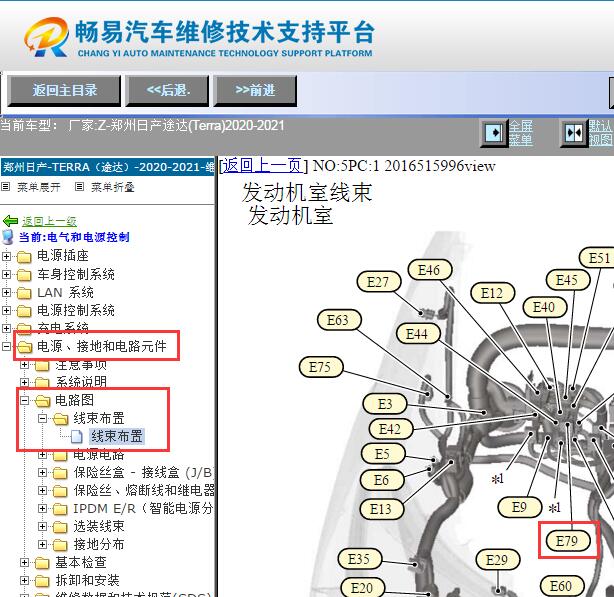This screenshot has height=597, width=614.
Task: Click the 线束布置 page document icon
Action: tap(77, 436)
